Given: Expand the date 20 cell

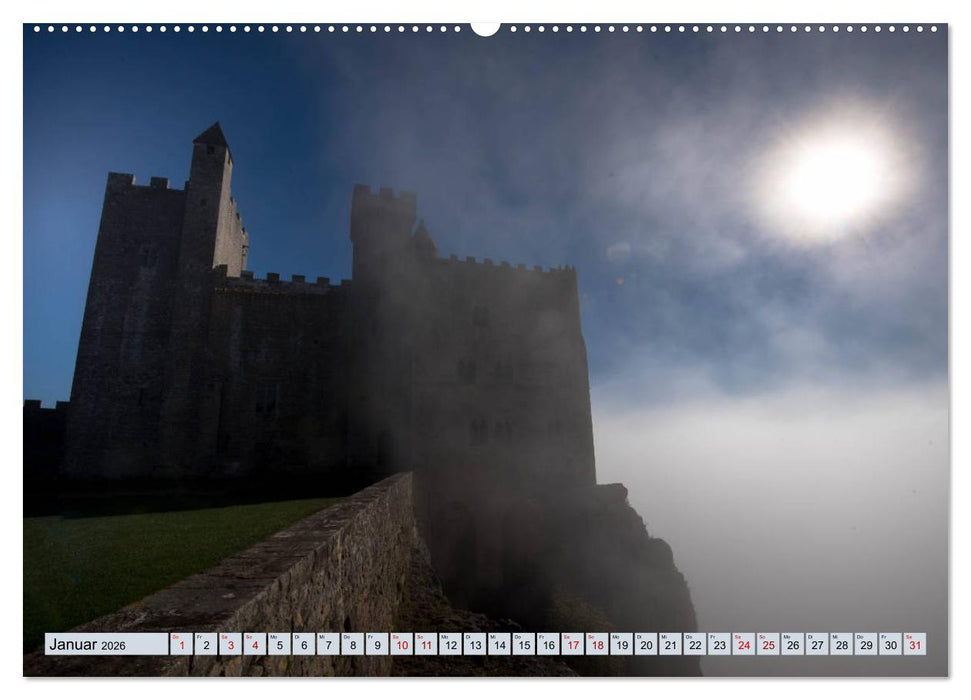Looking at the screenshot, I should point(645,644).
